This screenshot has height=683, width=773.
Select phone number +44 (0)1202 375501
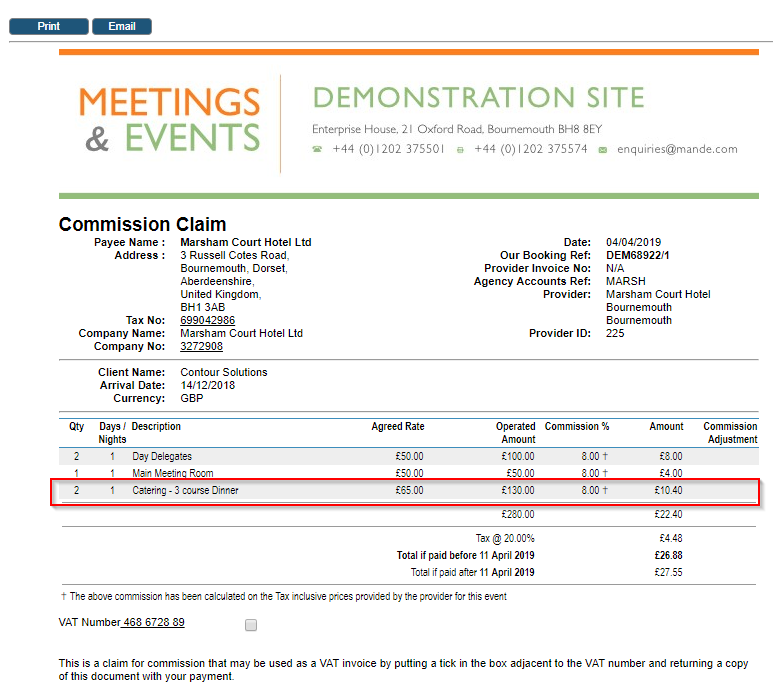coord(388,149)
